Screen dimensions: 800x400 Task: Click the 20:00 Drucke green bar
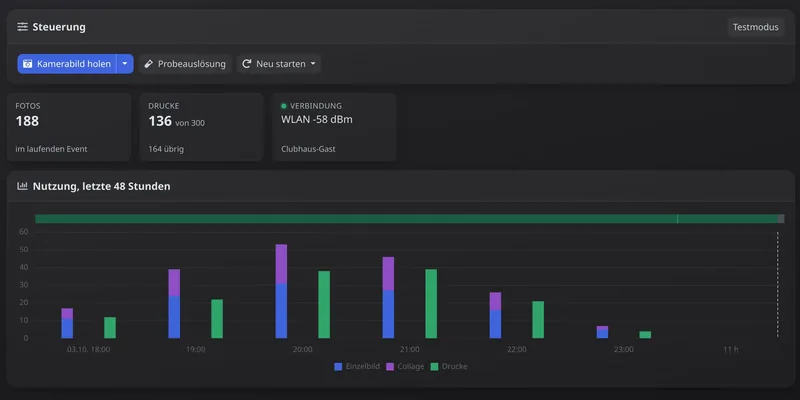324,305
